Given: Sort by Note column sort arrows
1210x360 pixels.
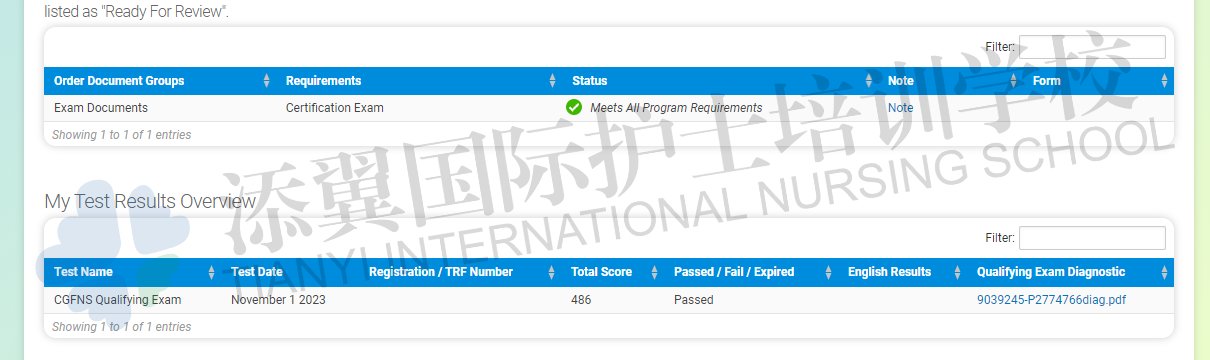Looking at the screenshot, I should pyautogui.click(x=1013, y=81).
